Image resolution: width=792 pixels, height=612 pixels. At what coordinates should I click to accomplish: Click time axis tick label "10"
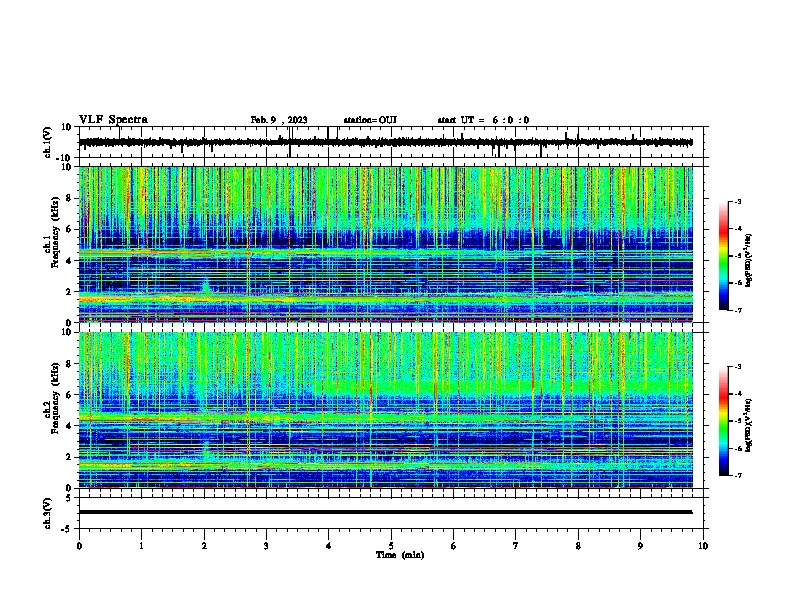pyautogui.click(x=703, y=546)
